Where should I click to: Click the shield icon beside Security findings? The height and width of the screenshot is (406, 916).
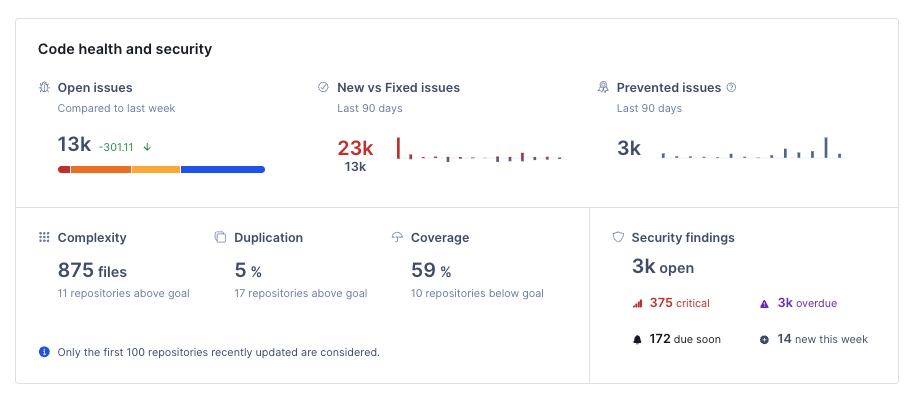tap(618, 238)
